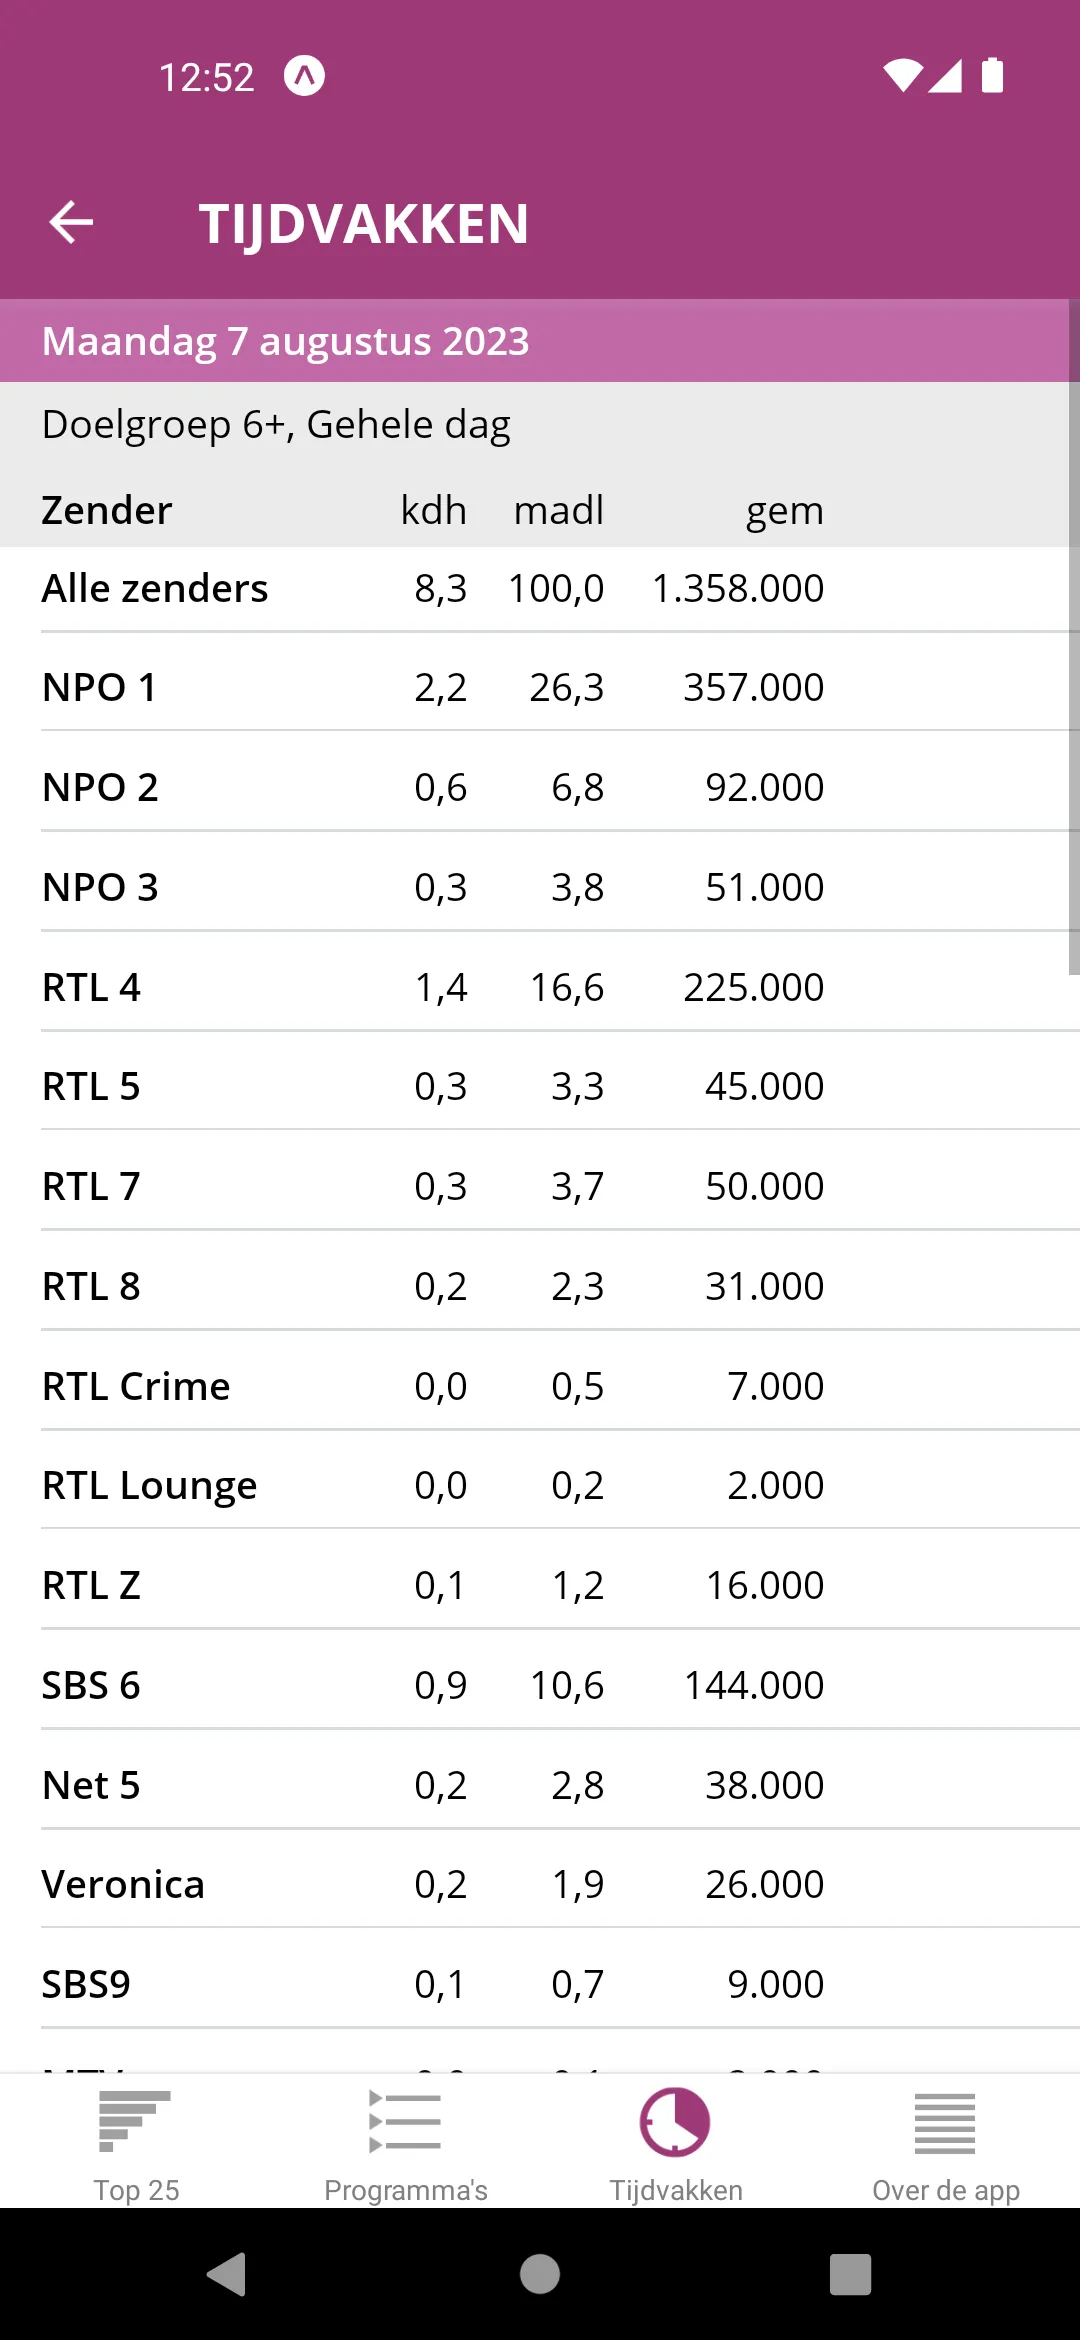Screen dimensions: 1080x2340
Task: Sort by the kdh column header
Action: pyautogui.click(x=433, y=510)
